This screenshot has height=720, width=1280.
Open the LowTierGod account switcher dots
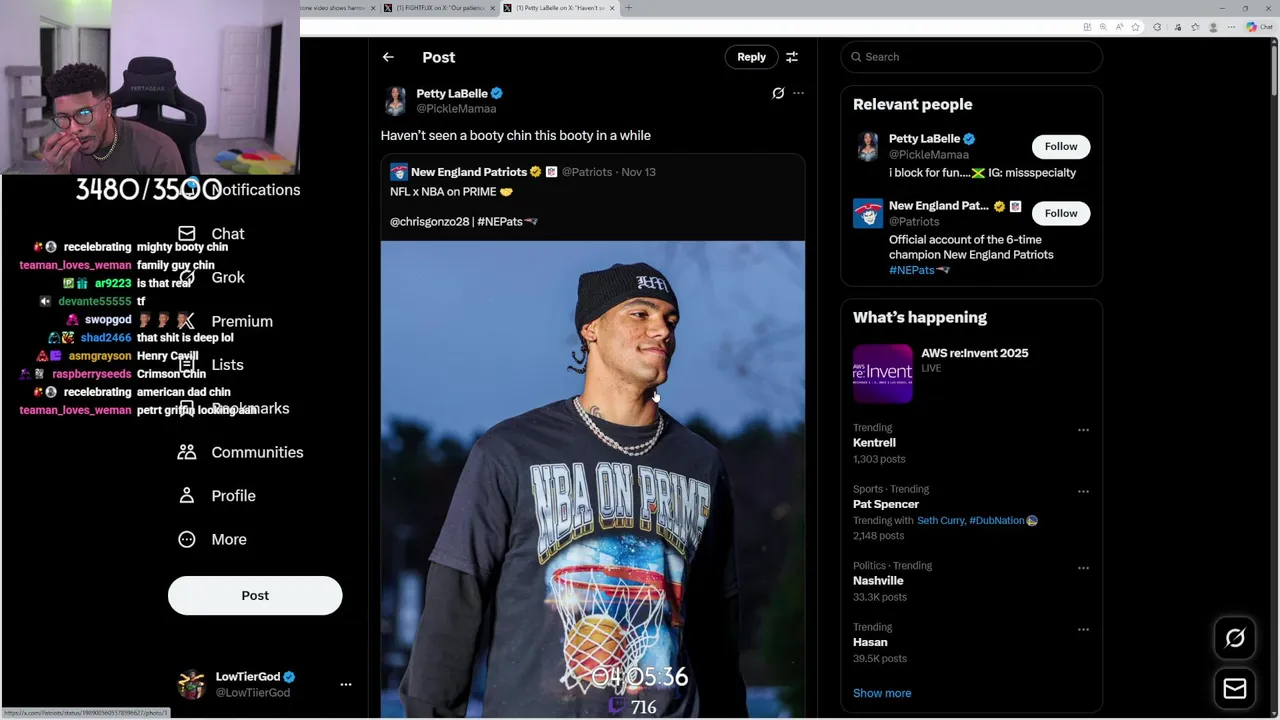[x=346, y=684]
